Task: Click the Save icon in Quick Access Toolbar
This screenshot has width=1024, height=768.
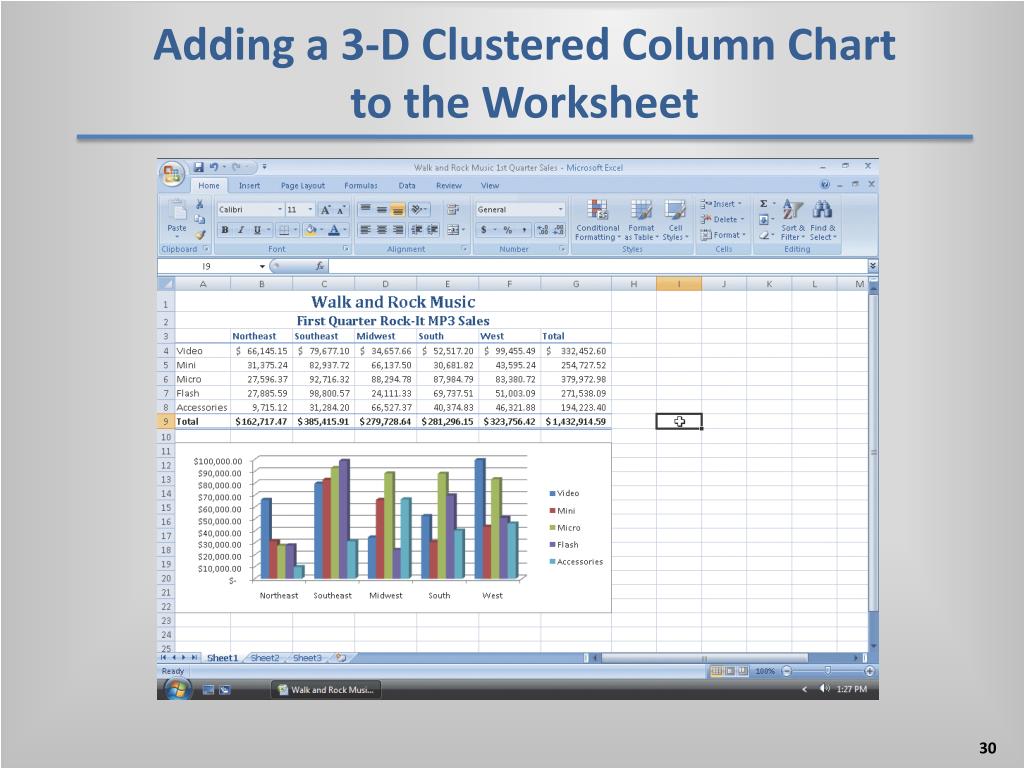Action: click(199, 167)
